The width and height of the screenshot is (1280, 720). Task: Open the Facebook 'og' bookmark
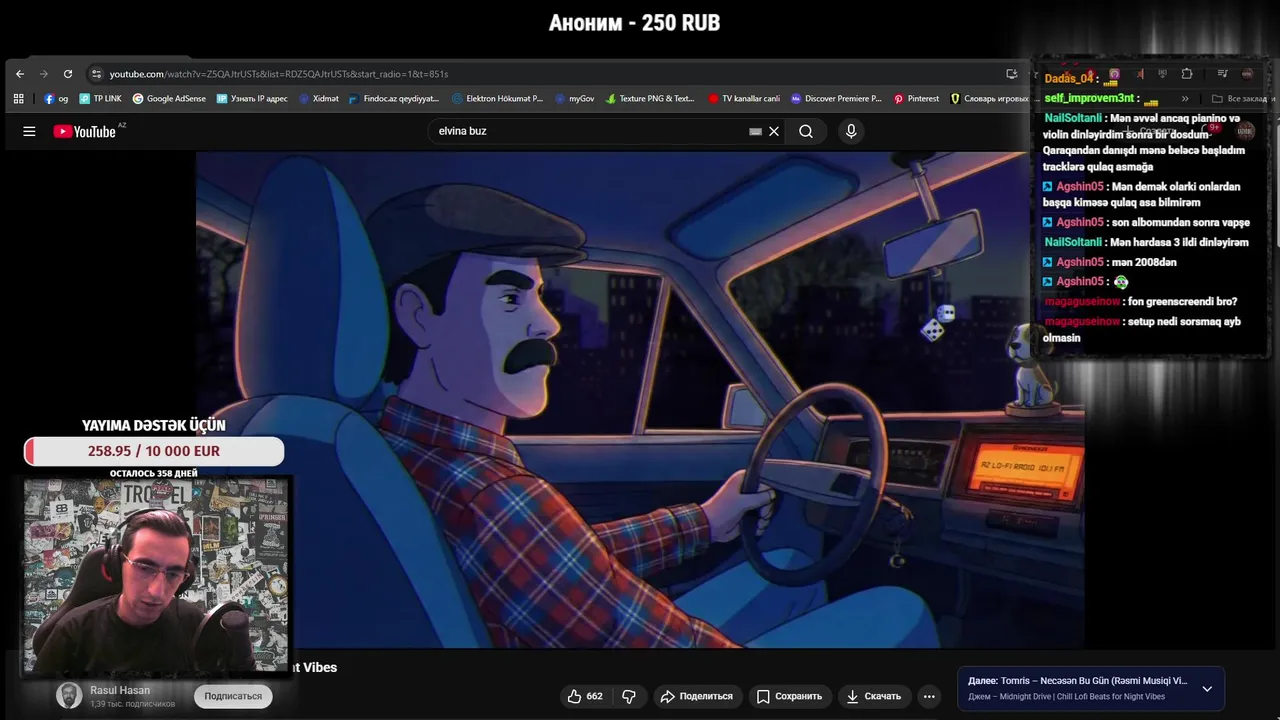(56, 99)
